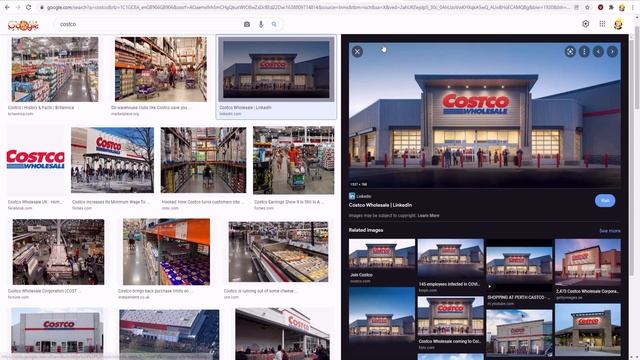Open Costco canopy entrance thumbnail in bottom row
This screenshot has height=360, width=640.
point(282,334)
